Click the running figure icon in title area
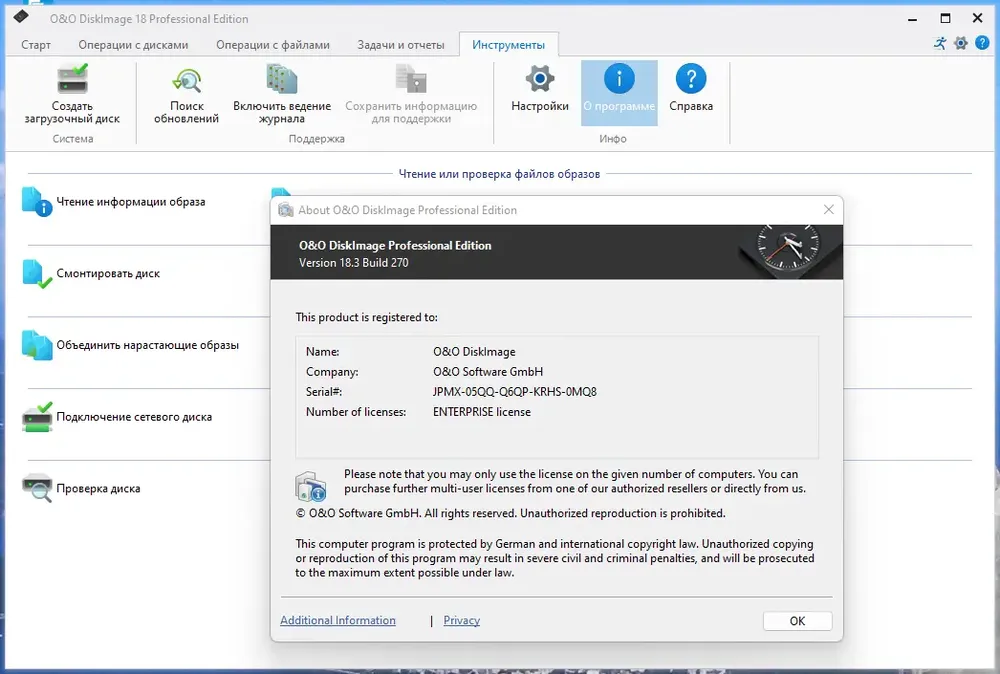1000x674 pixels. [x=940, y=43]
